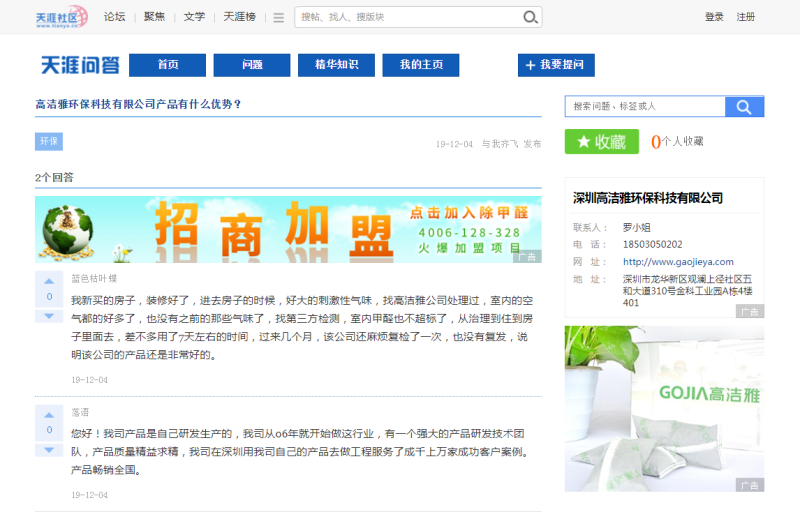800x512 pixels.
Task: Click the blue search button in sidebar
Action: [744, 107]
